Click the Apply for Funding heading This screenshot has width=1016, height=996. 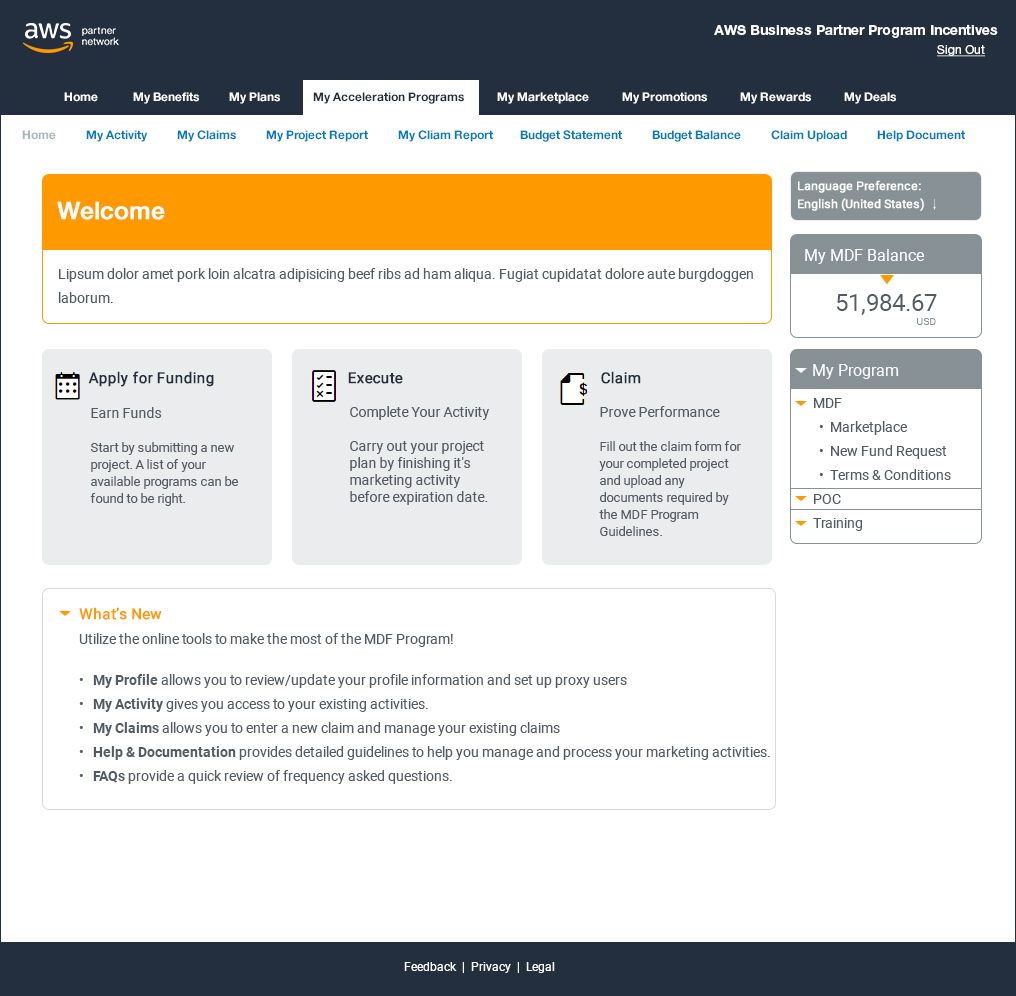[x=151, y=378]
